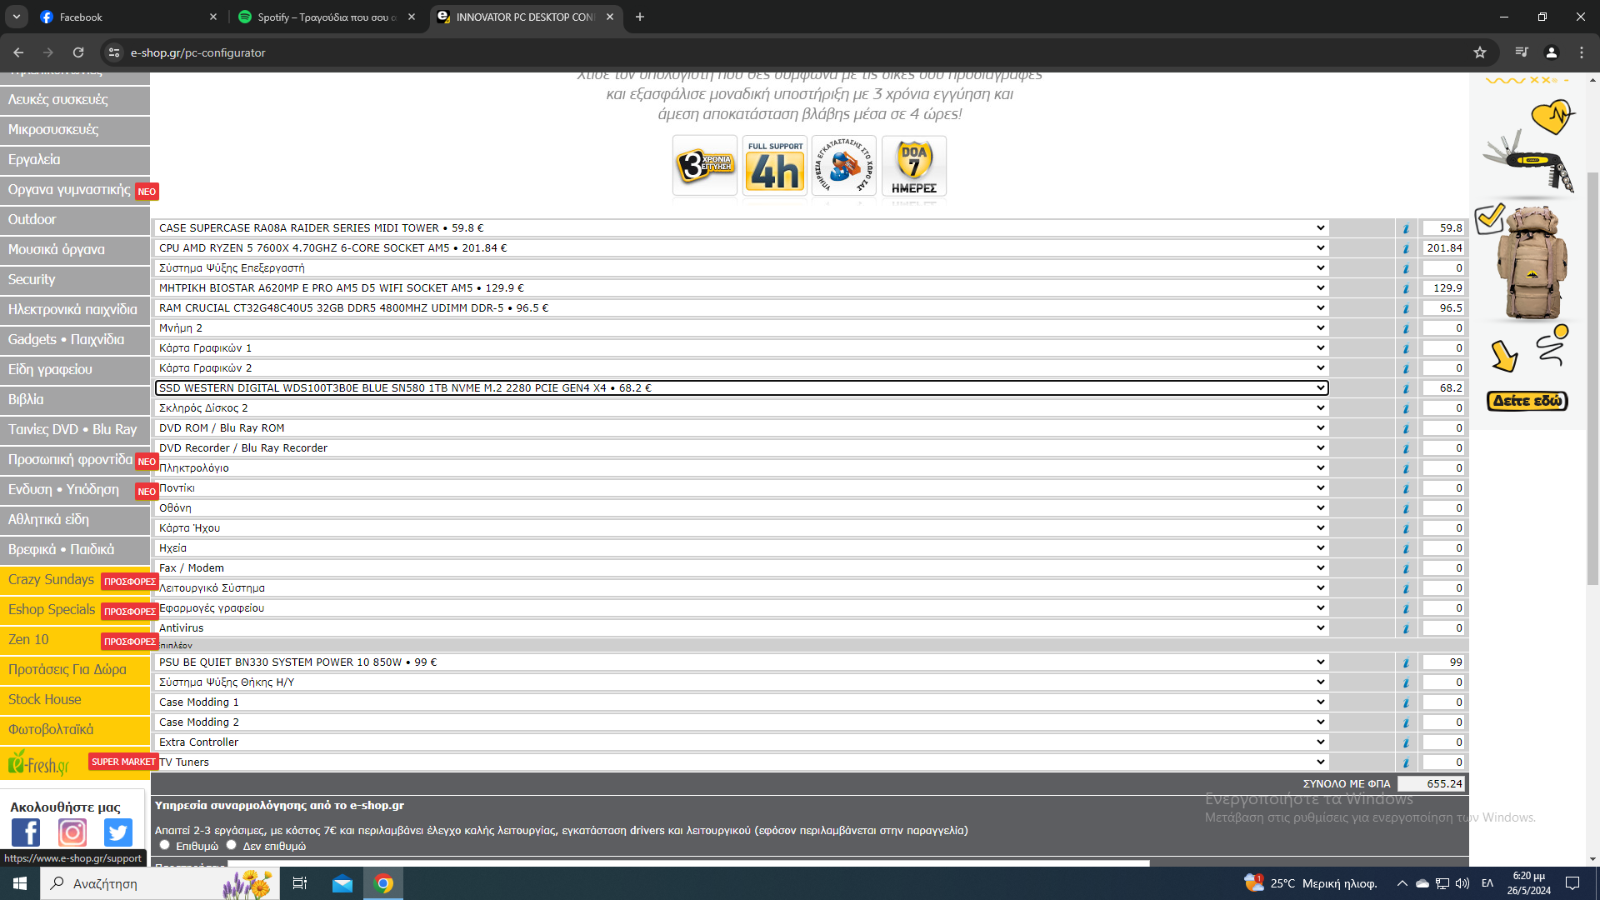Click the info icon for the CASE SUPERCASE row
The width and height of the screenshot is (1600, 900).
pyautogui.click(x=1406, y=228)
